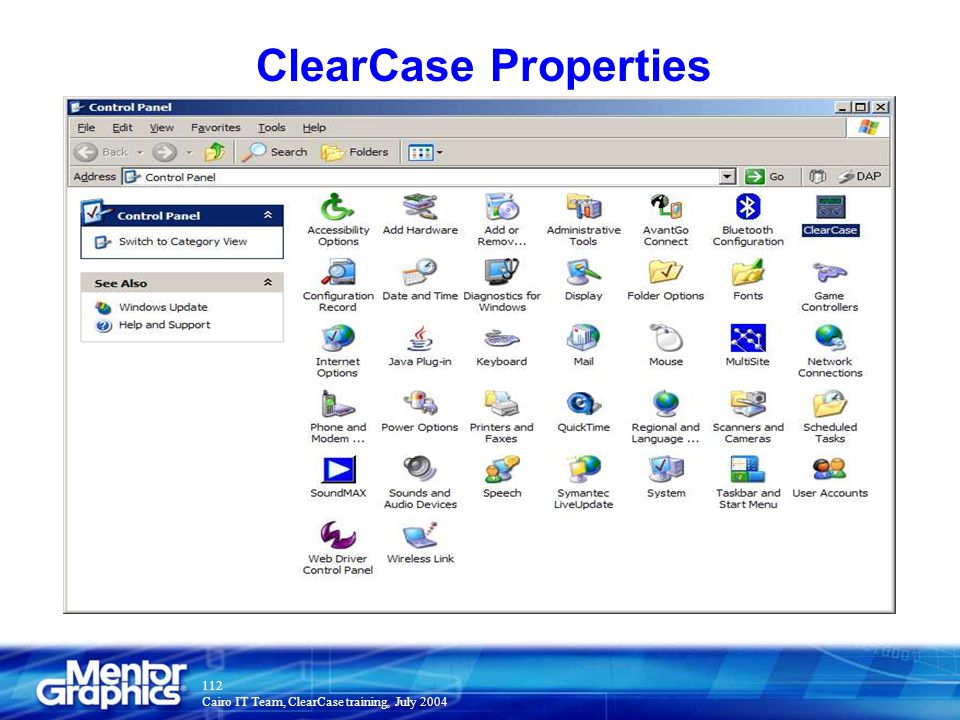960x720 pixels.
Task: Open Game Controllers icon
Action: [x=830, y=272]
